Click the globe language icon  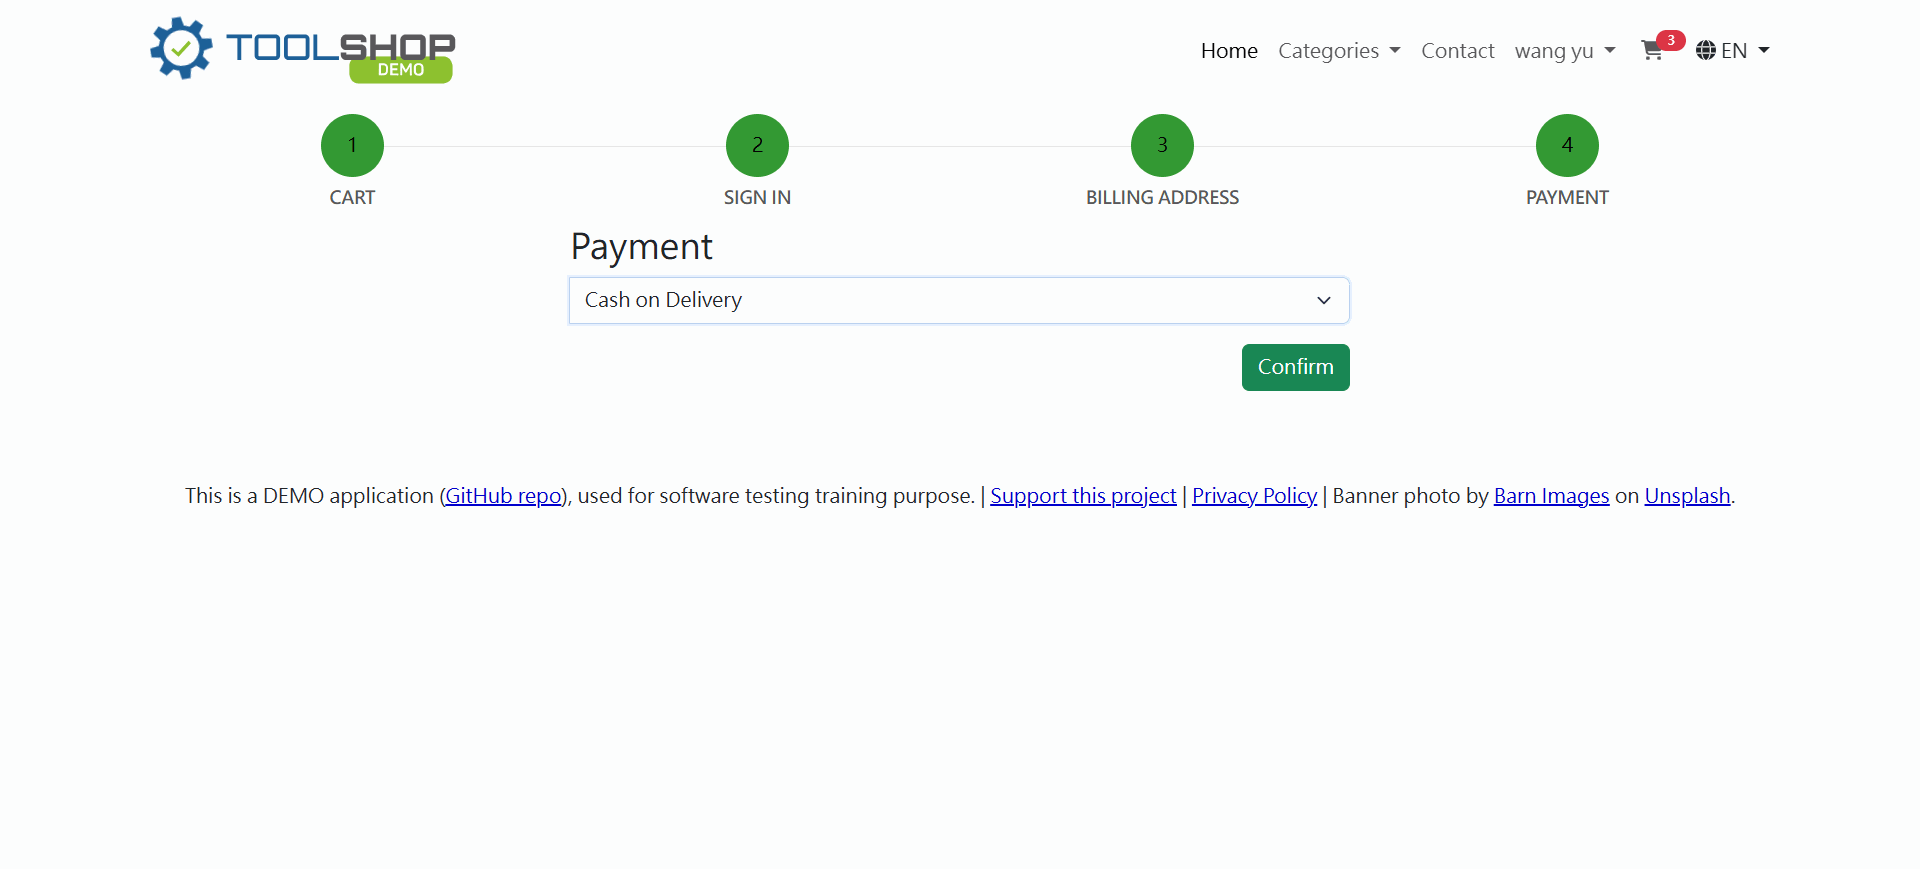1706,51
